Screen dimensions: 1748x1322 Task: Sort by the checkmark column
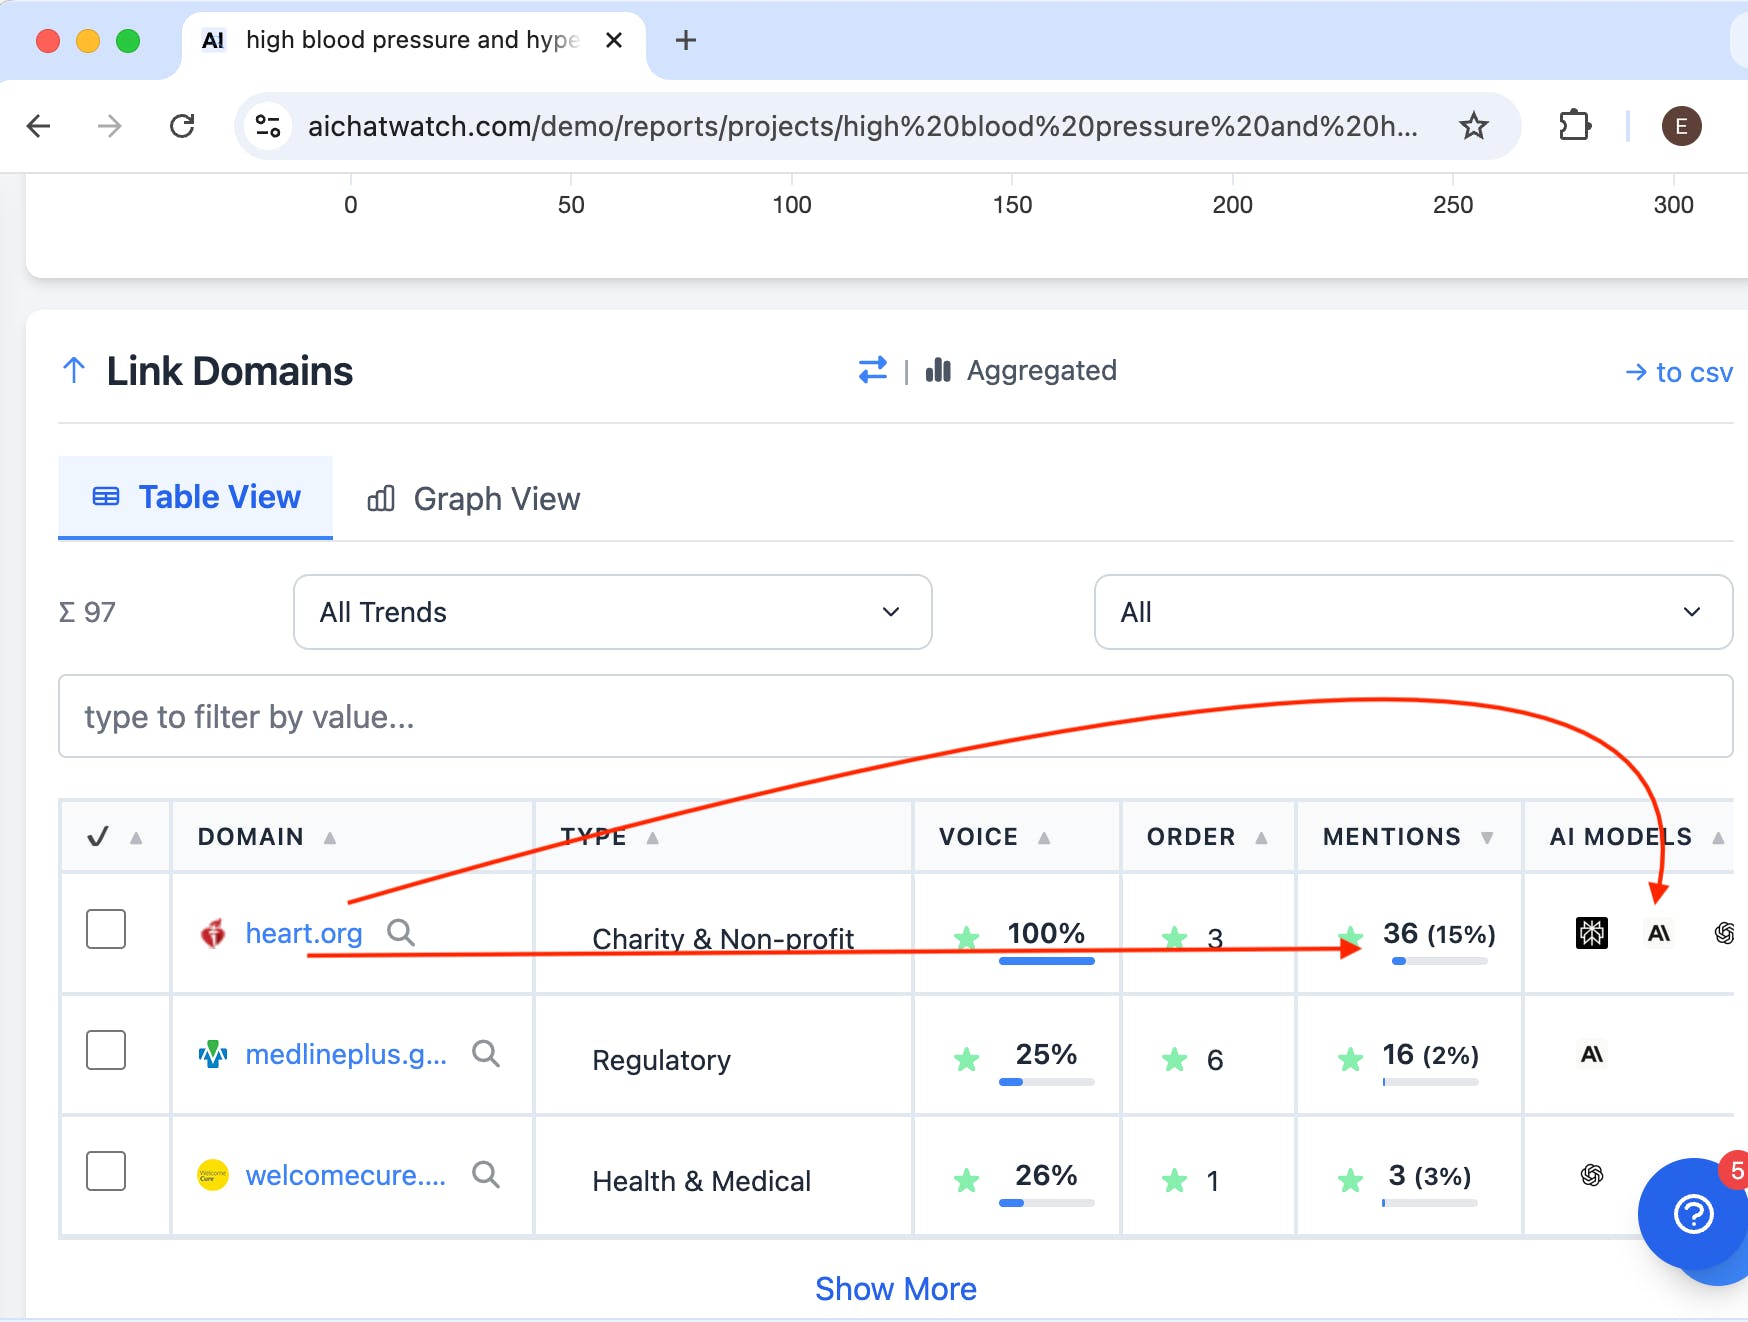[x=114, y=837]
